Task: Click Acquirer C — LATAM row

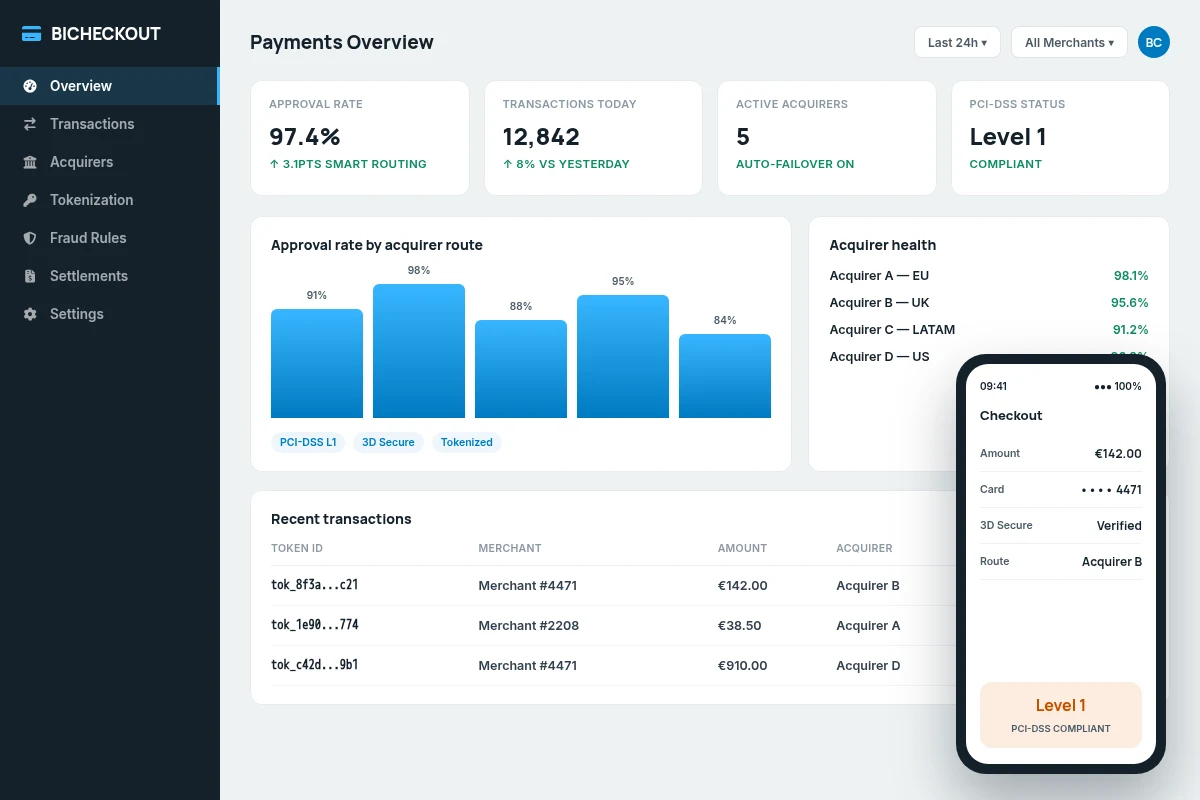Action: point(989,330)
